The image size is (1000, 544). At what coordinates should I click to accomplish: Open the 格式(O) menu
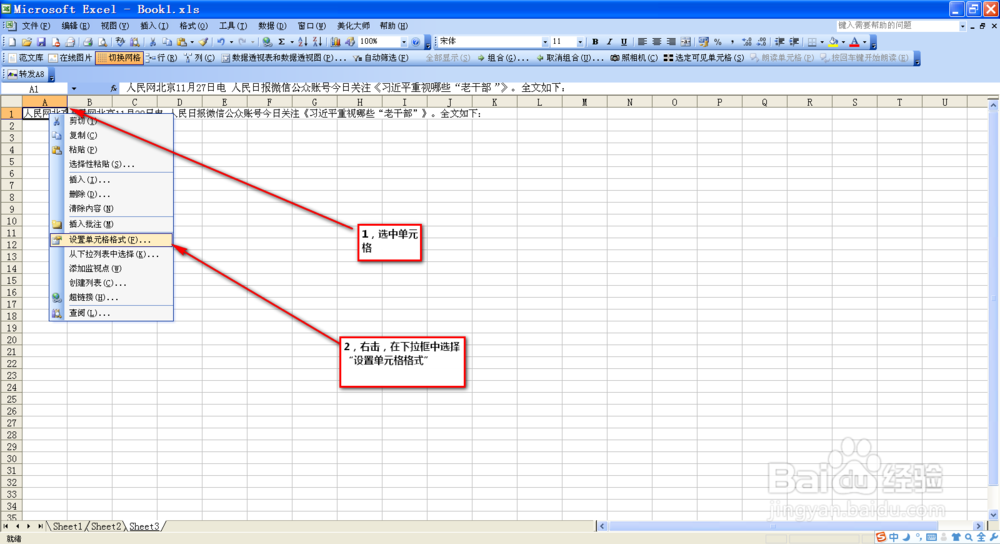click(x=193, y=26)
